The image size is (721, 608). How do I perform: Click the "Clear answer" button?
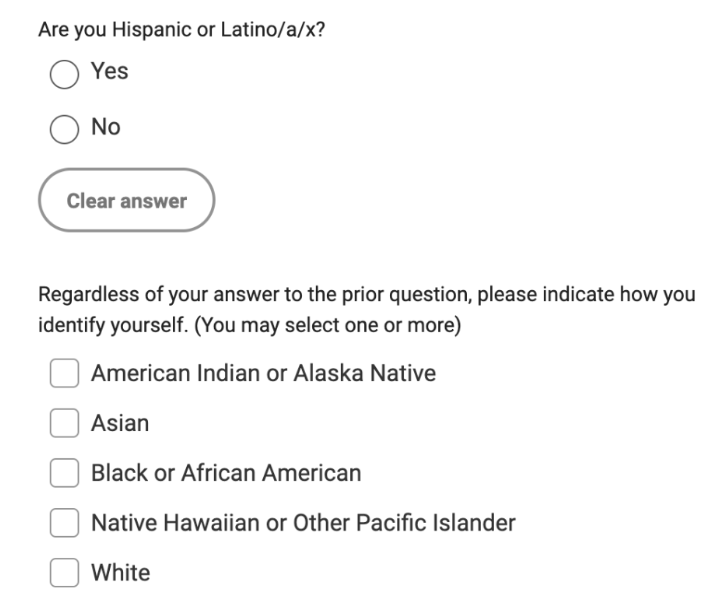(x=126, y=201)
